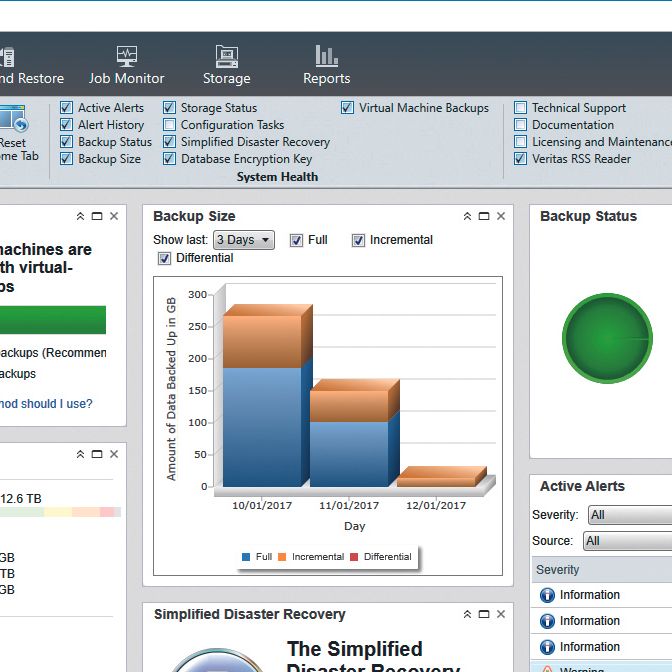Click the 11/01/2017 Full blue bar

pyautogui.click(x=349, y=454)
